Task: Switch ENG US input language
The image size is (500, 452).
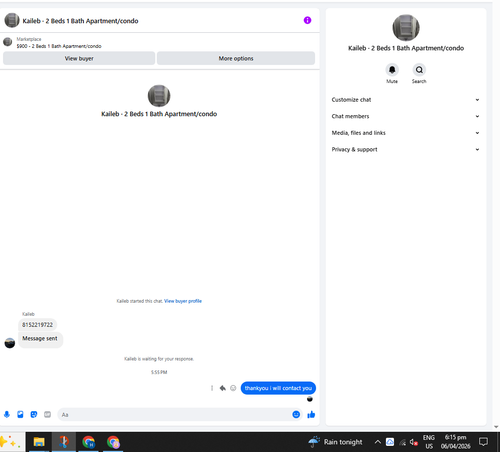Action: tap(429, 442)
